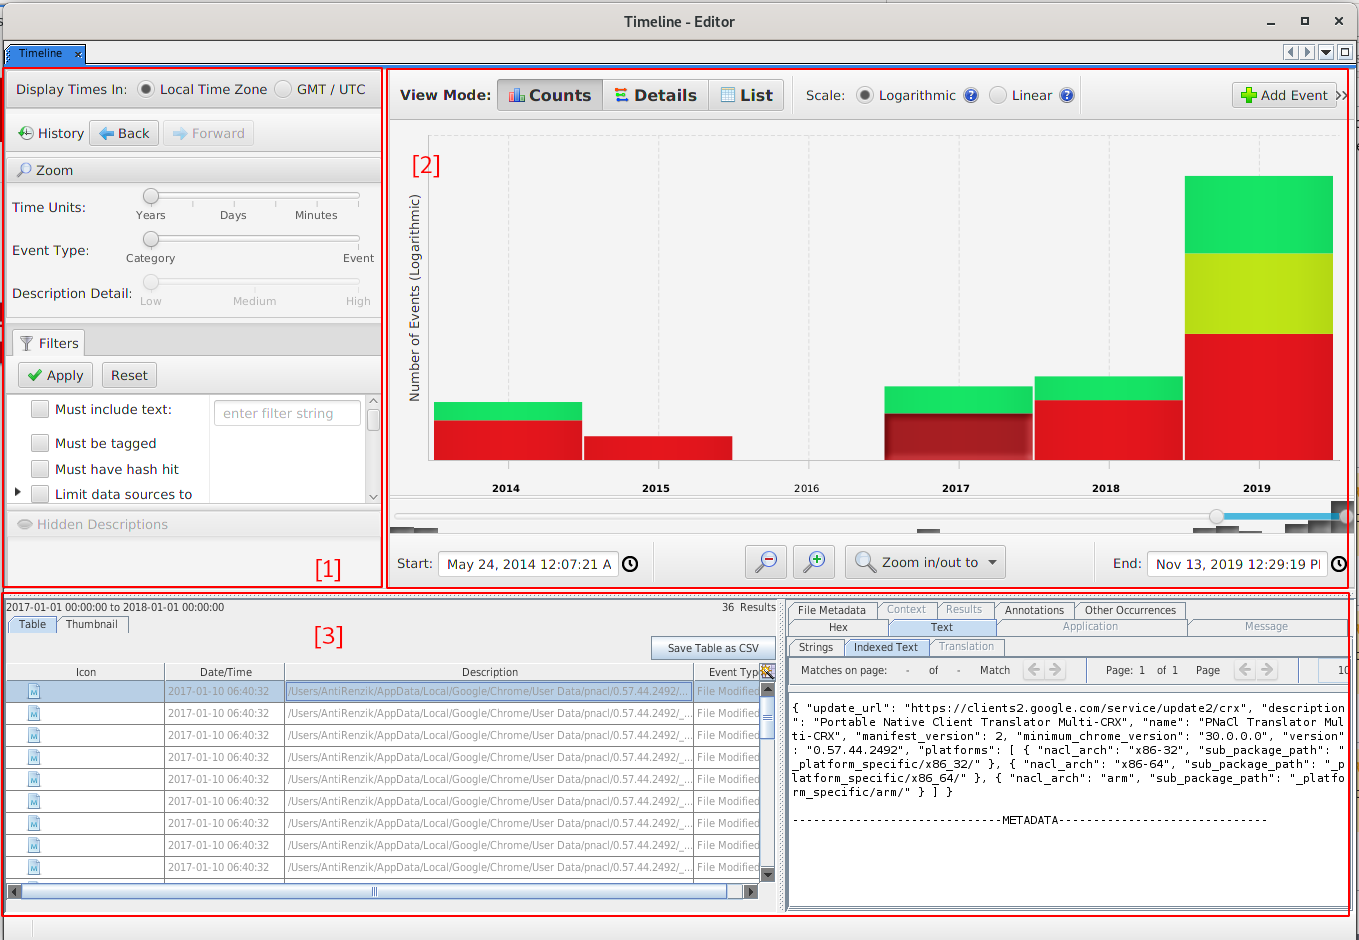Click the Linear scale help icon
The image size is (1359, 940).
[1067, 96]
